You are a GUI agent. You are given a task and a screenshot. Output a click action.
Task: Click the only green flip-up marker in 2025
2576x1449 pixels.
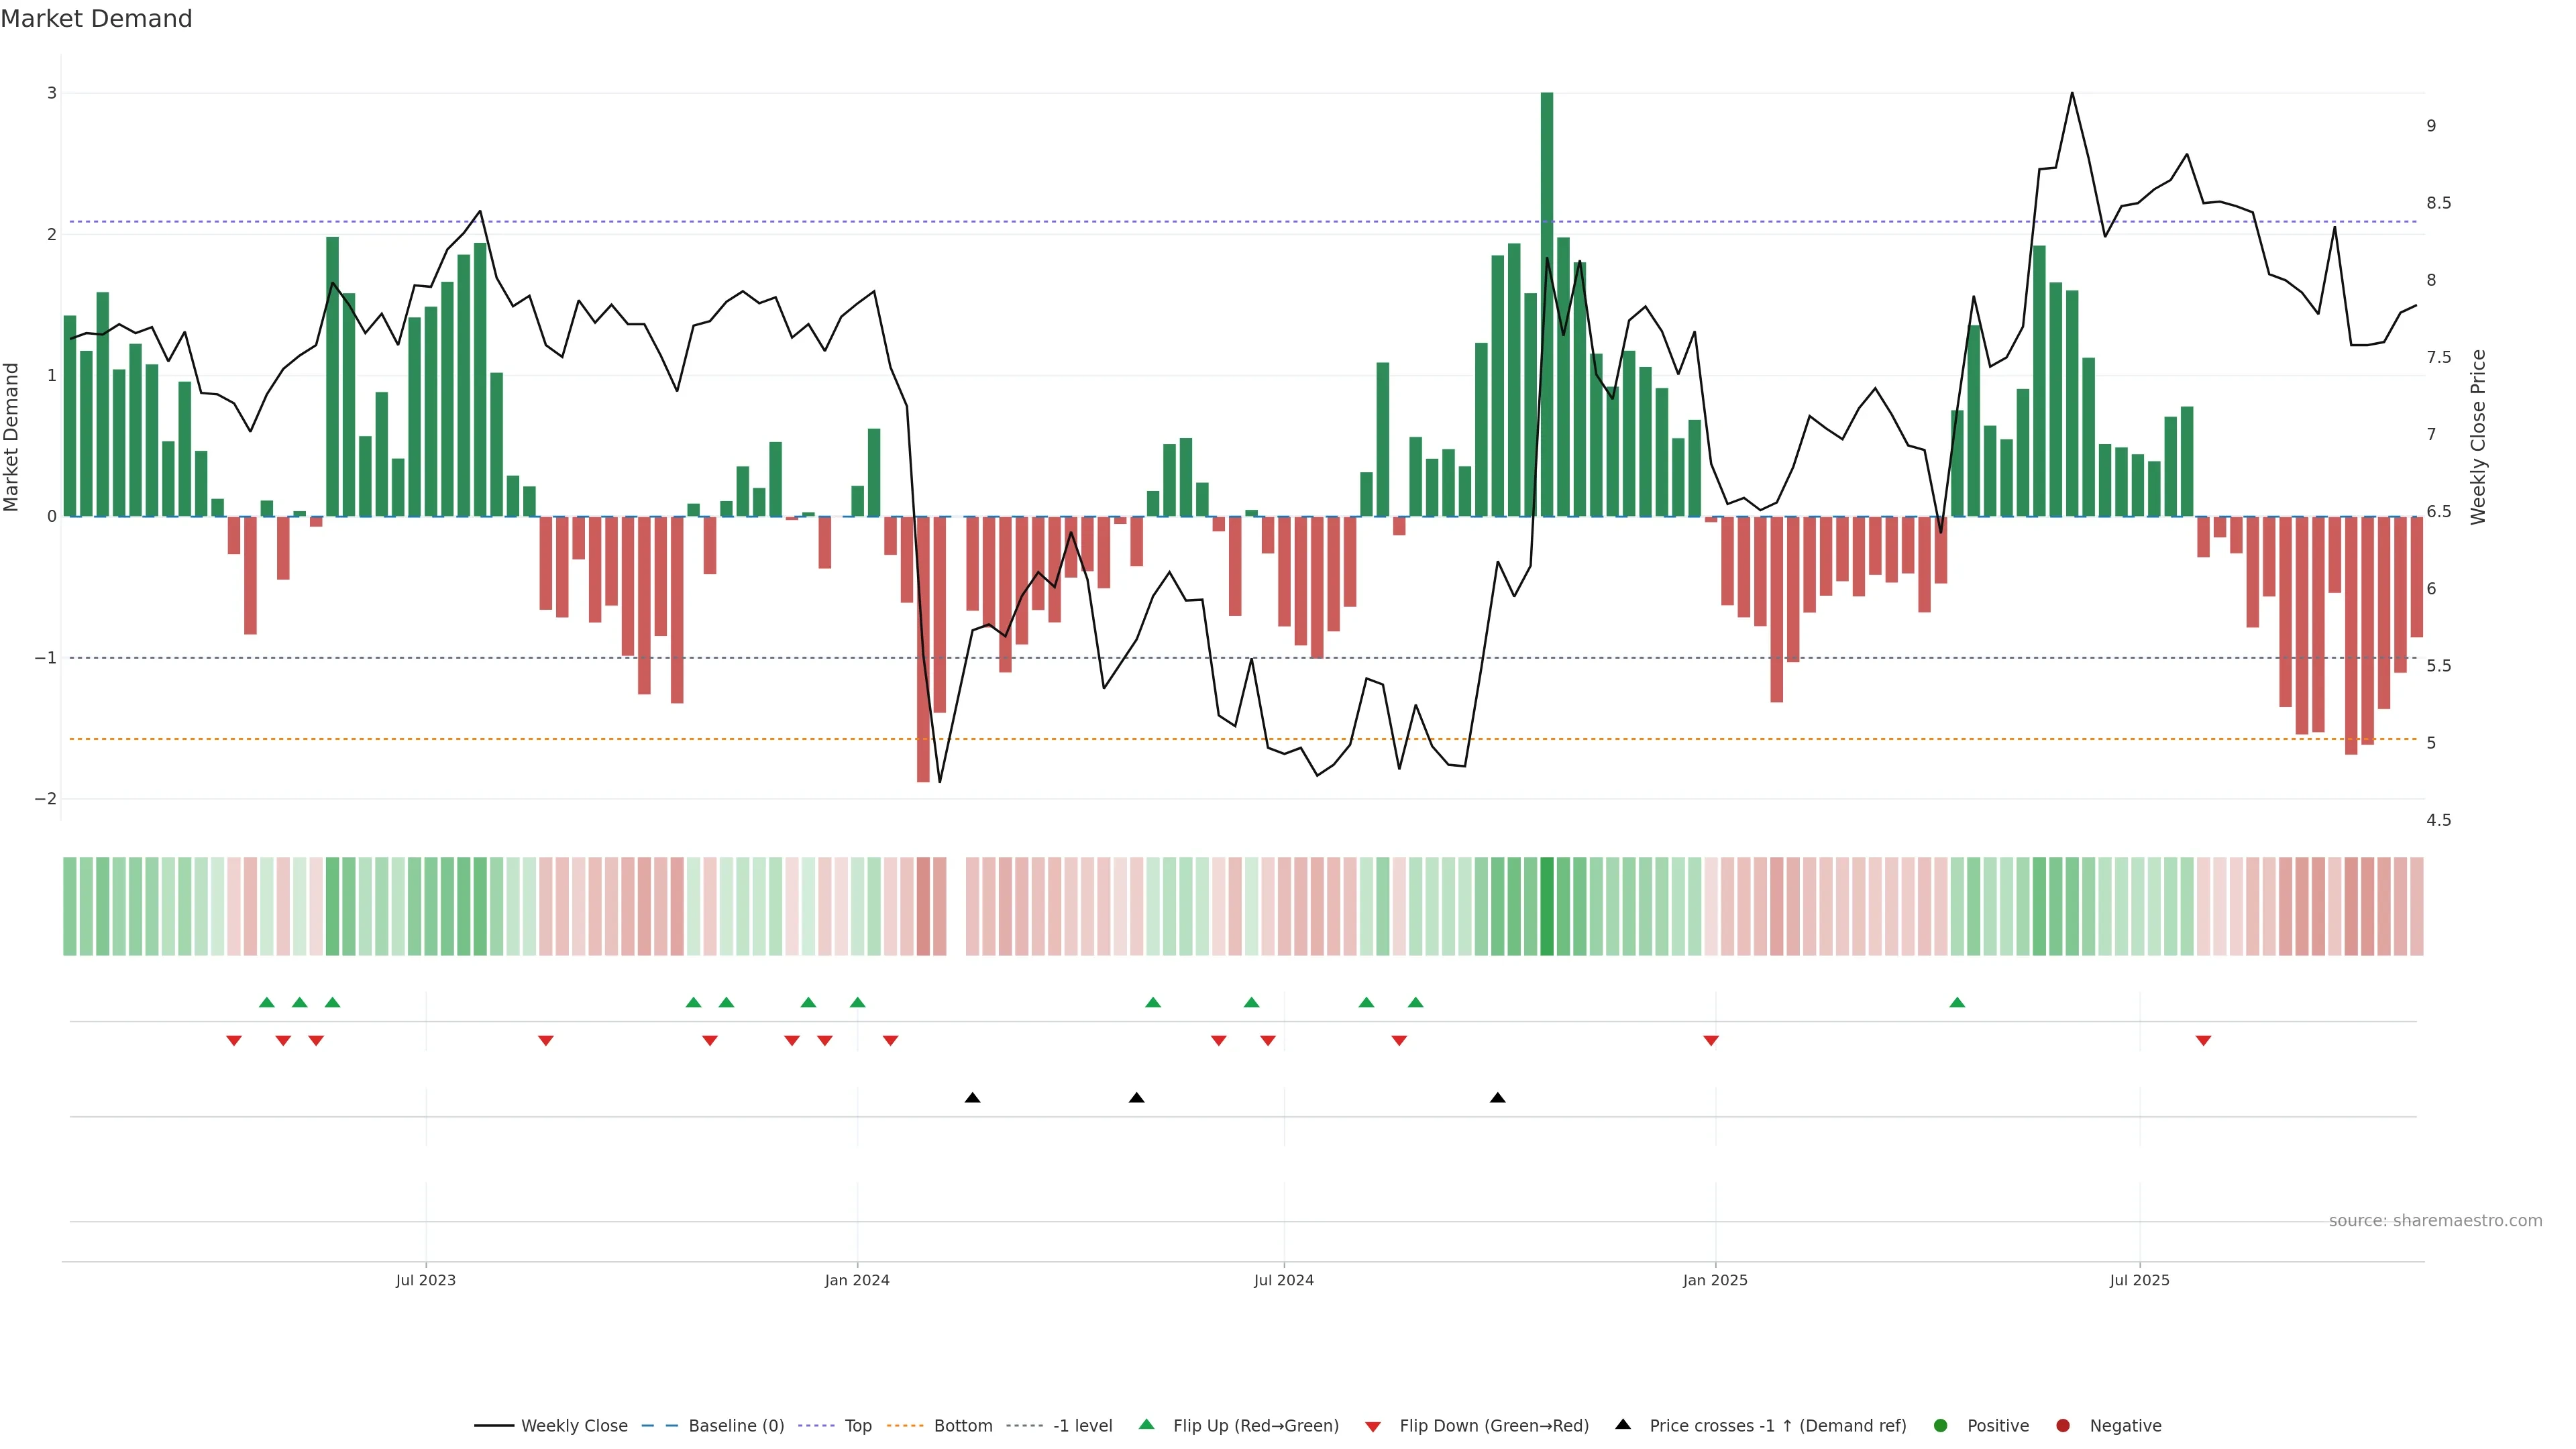[x=1957, y=1002]
